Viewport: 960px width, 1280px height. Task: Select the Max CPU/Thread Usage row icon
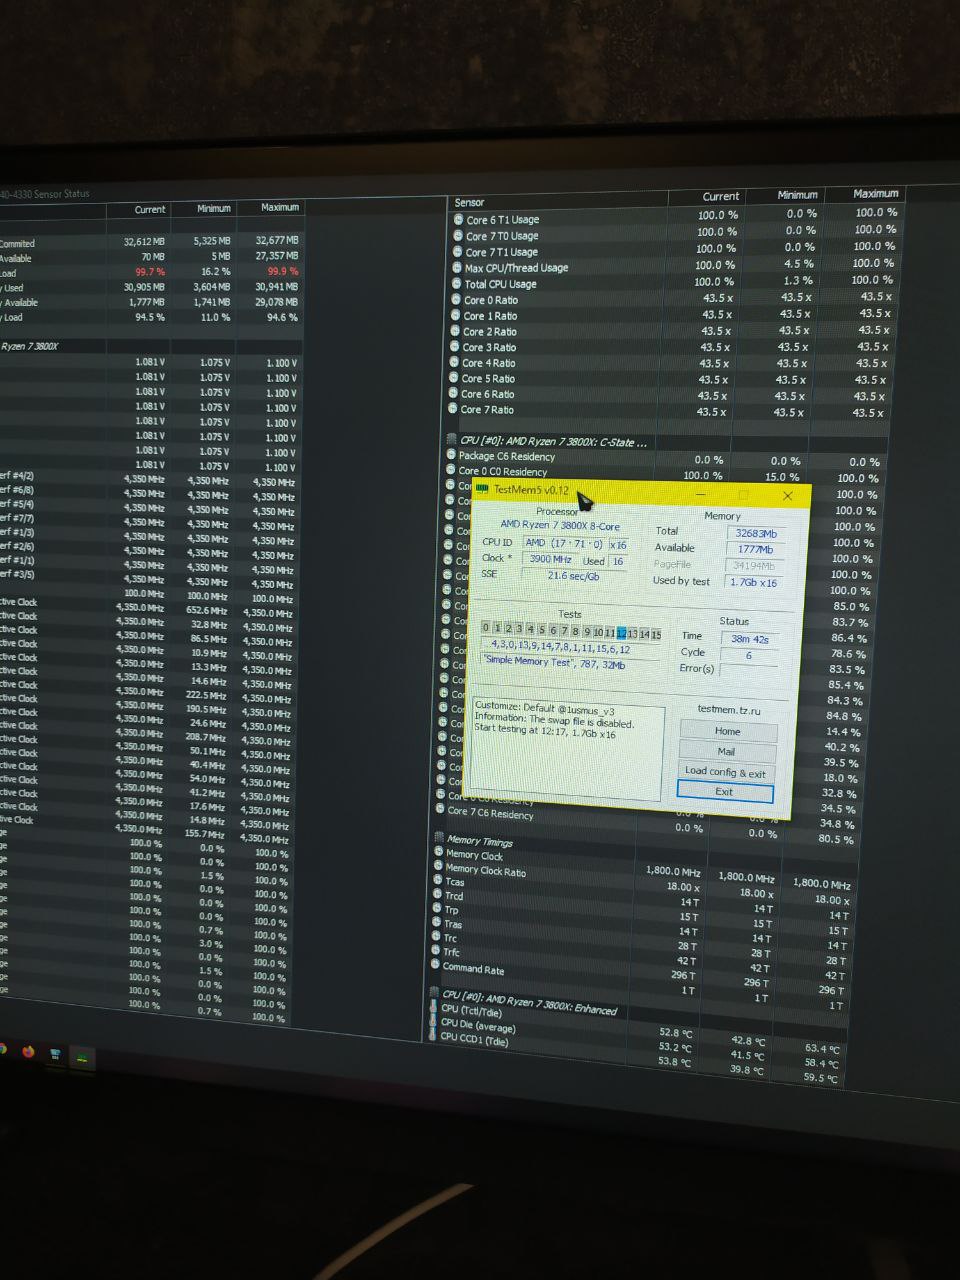[457, 267]
